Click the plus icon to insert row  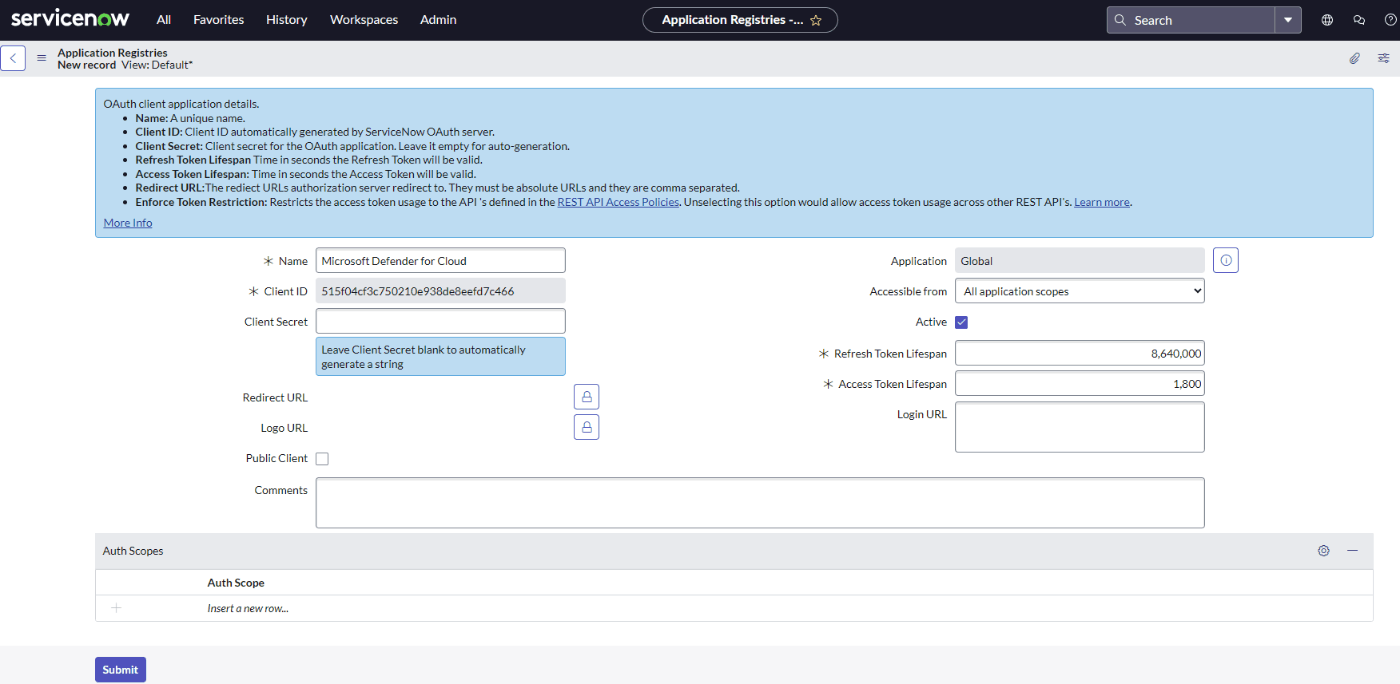click(x=116, y=608)
